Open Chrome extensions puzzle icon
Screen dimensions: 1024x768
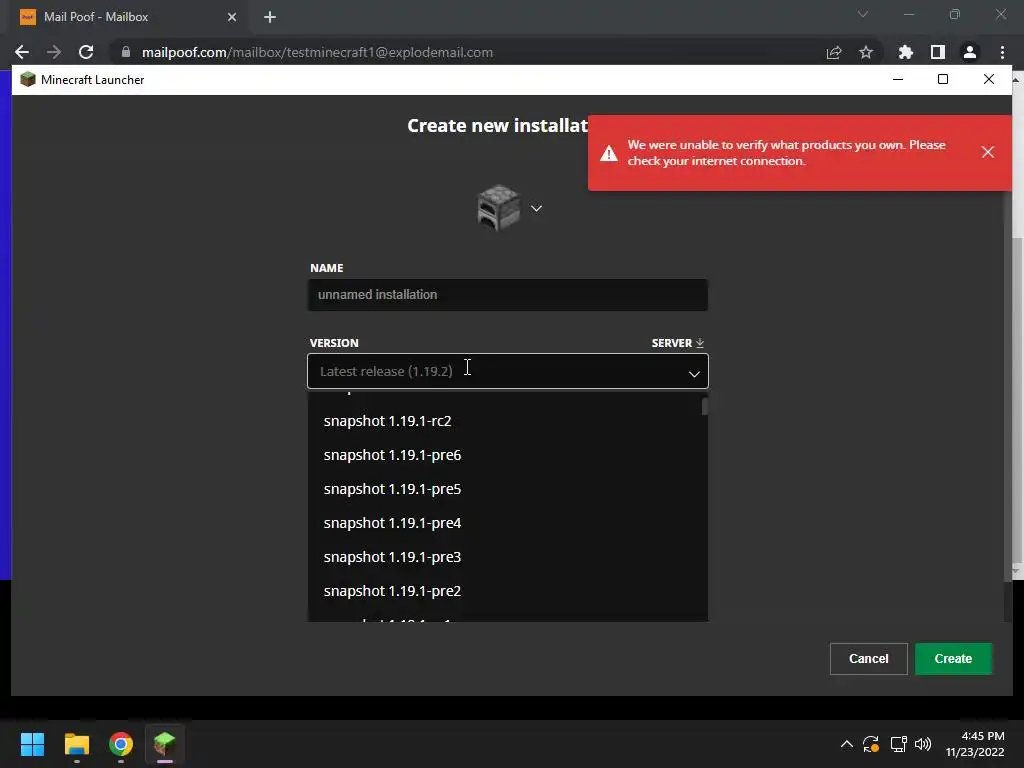(x=905, y=52)
